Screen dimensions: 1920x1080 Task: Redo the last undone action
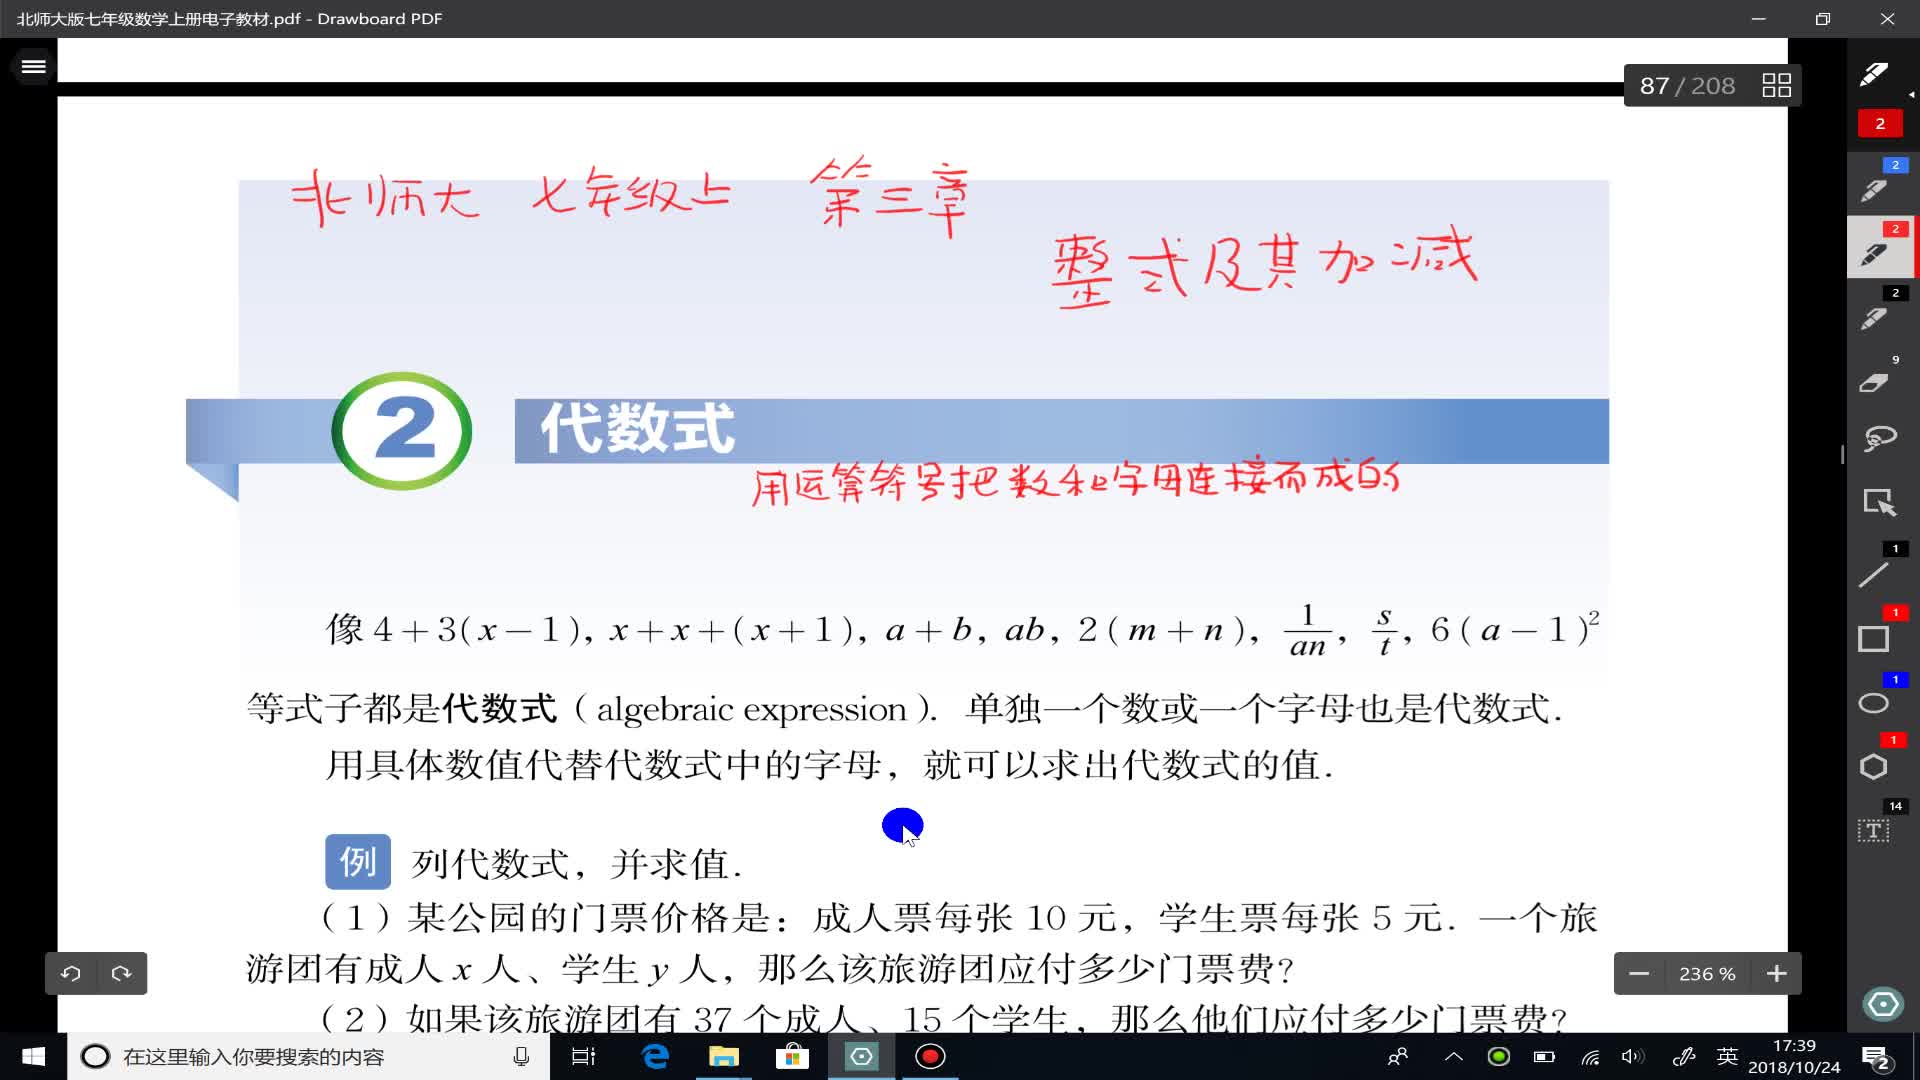pos(122,973)
